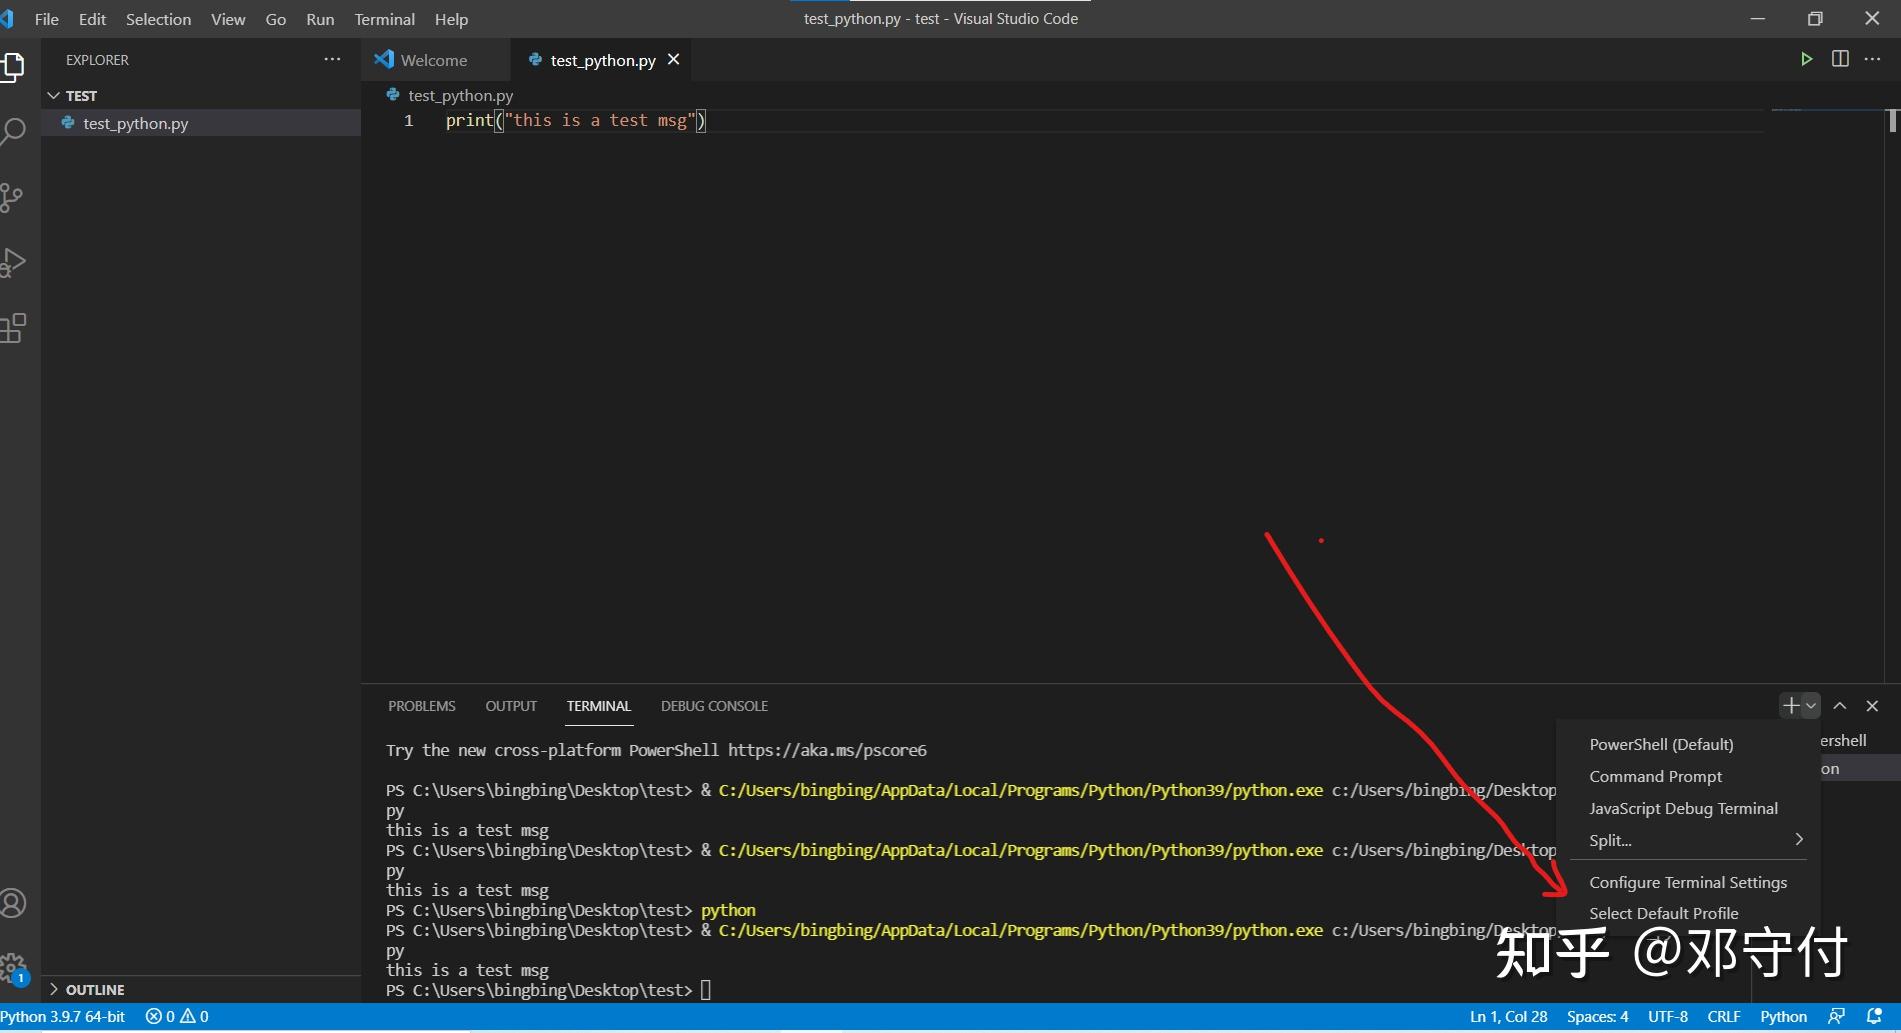
Task: Select the TERMINAL panel tab
Action: click(599, 706)
